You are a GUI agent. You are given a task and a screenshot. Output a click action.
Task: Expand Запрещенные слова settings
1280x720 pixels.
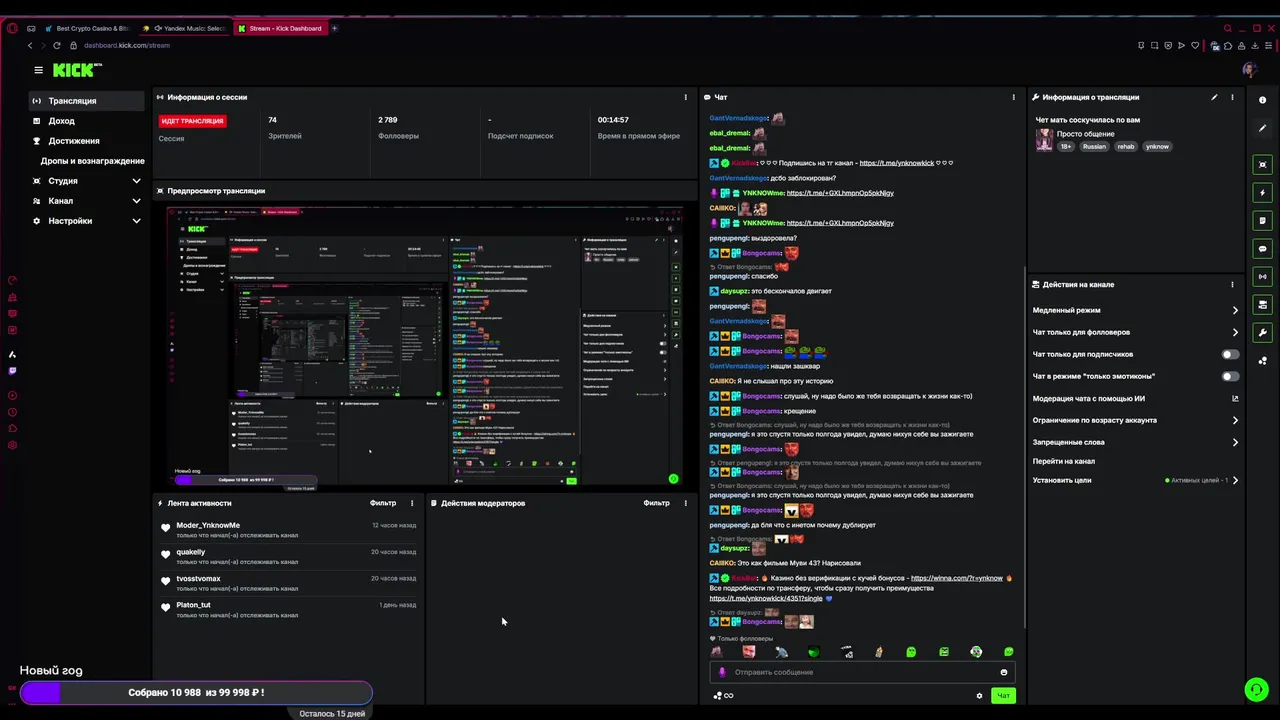[x=1135, y=442]
